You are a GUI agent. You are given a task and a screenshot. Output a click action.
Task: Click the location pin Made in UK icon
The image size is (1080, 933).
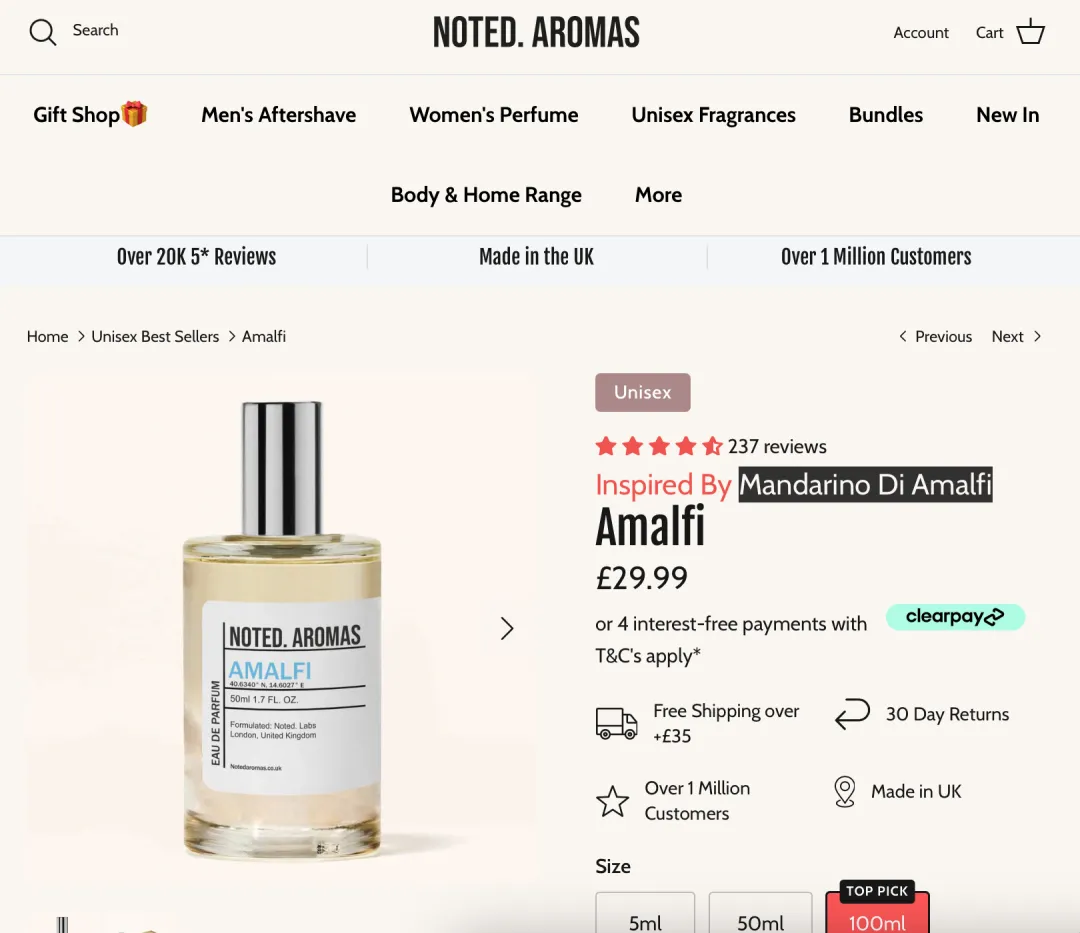(x=844, y=792)
